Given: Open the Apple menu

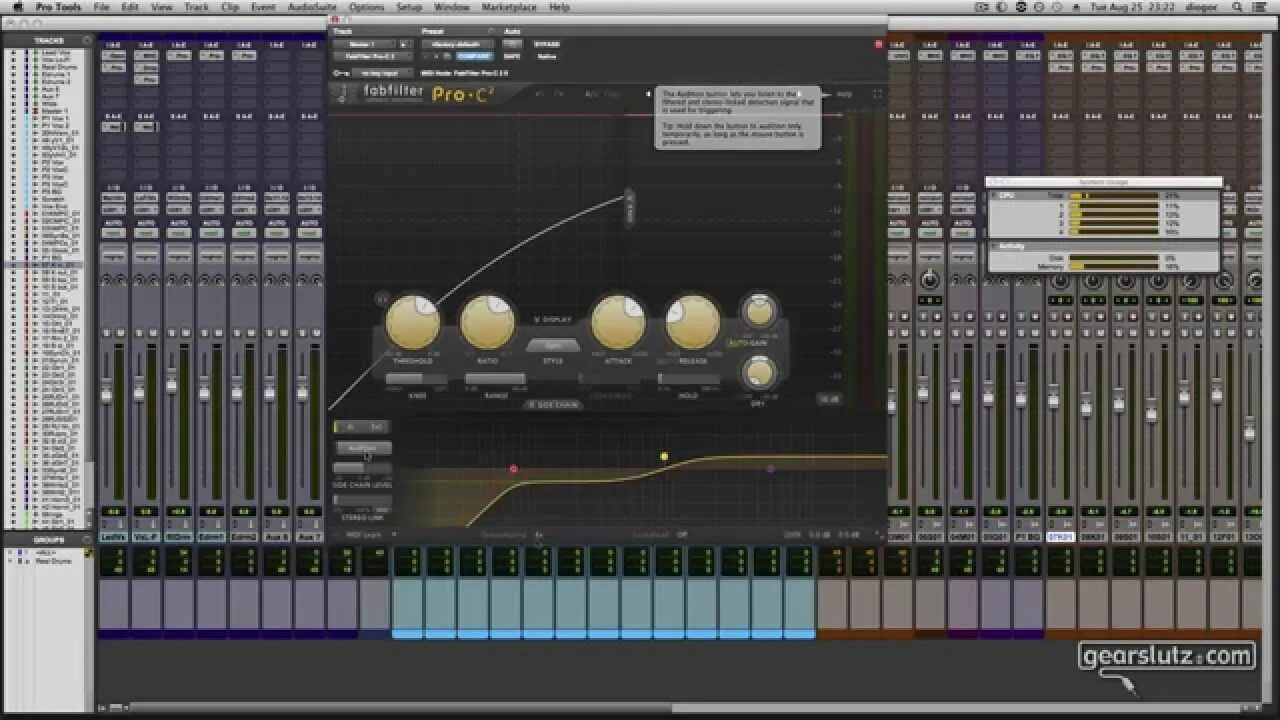Looking at the screenshot, I should pyautogui.click(x=17, y=7).
